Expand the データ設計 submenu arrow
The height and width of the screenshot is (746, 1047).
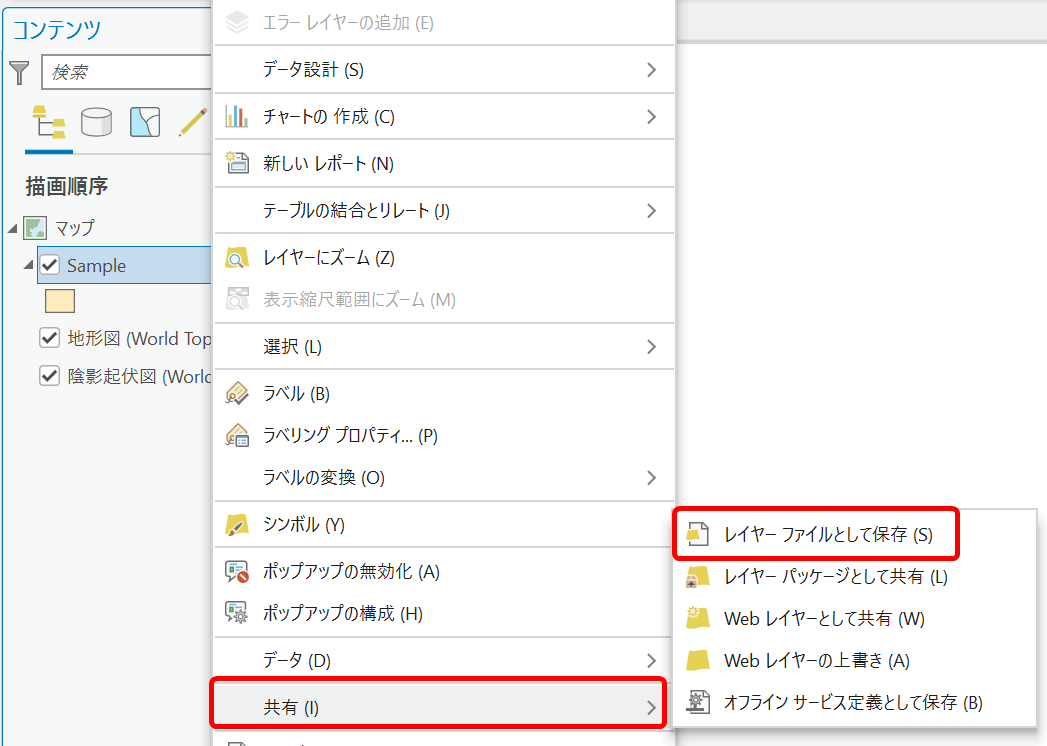[651, 70]
